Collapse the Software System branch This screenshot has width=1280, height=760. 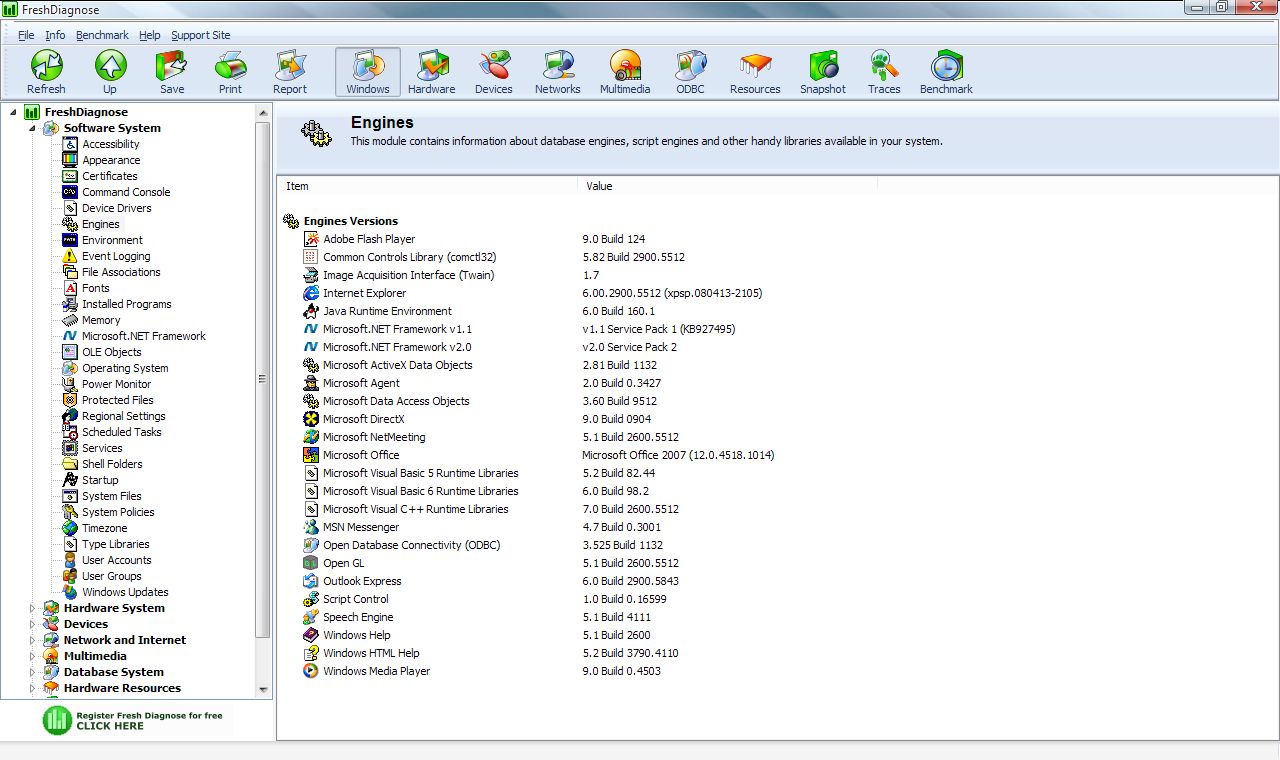pos(32,128)
